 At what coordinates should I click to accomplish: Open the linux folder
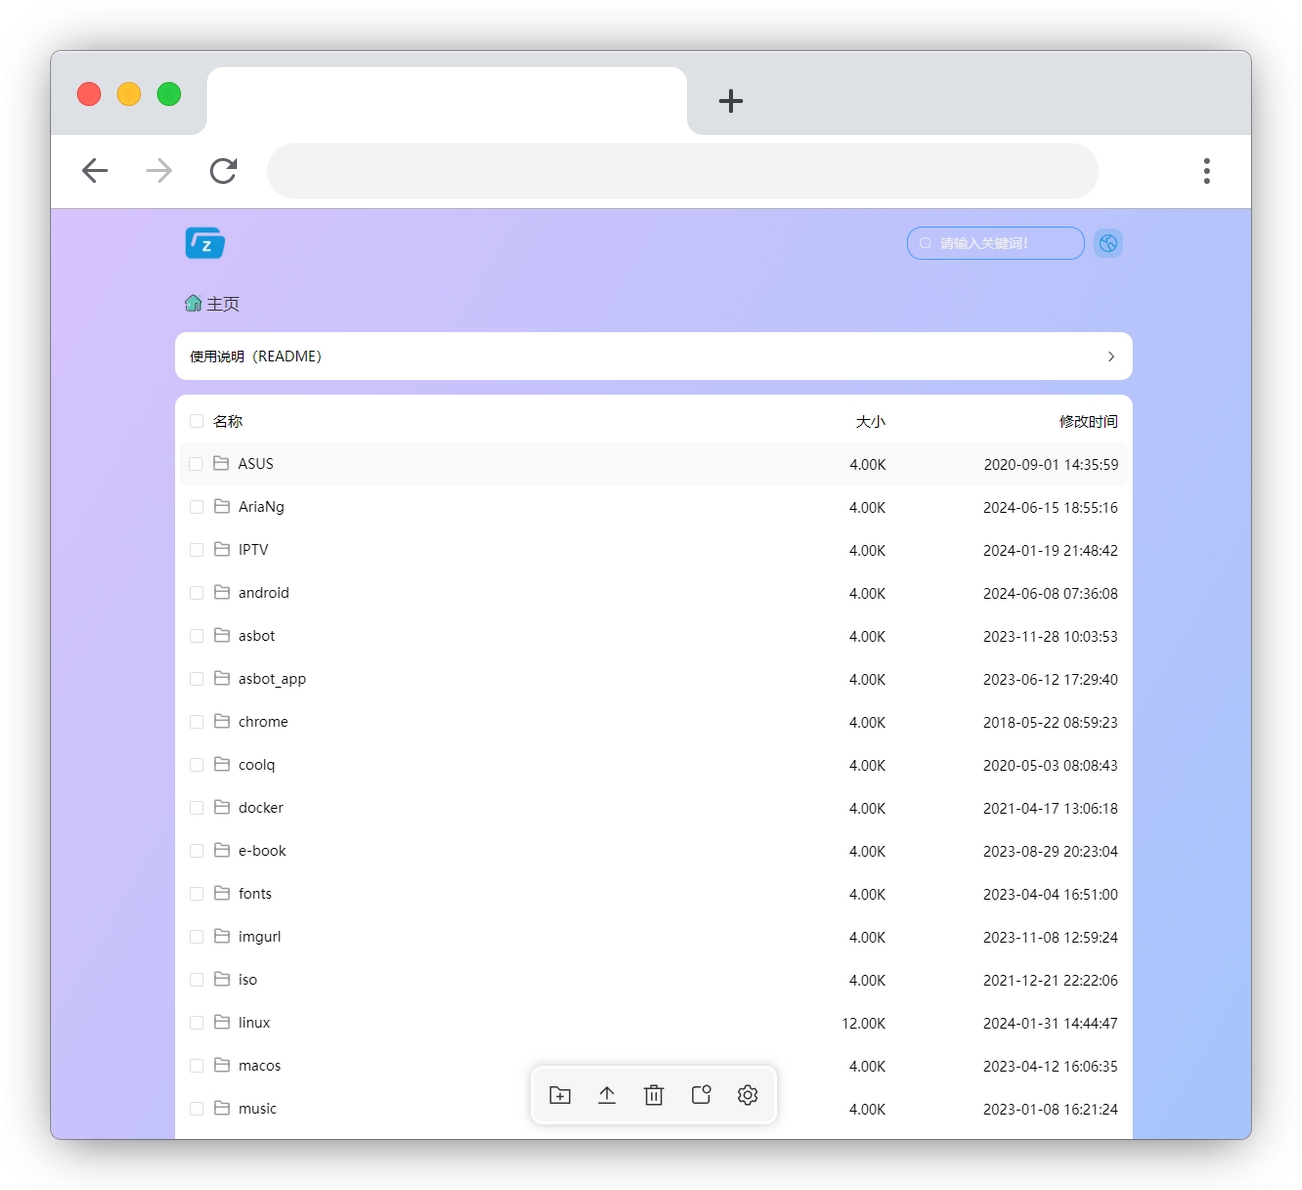click(x=254, y=1023)
